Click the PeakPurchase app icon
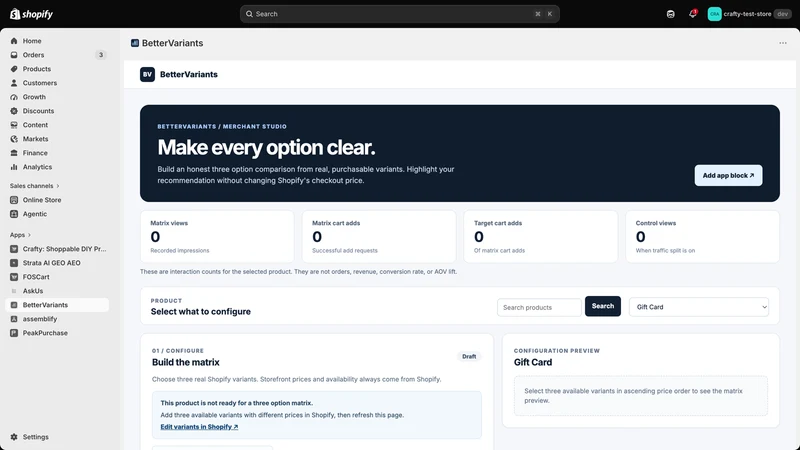Viewport: 800px width, 450px height. (14, 333)
